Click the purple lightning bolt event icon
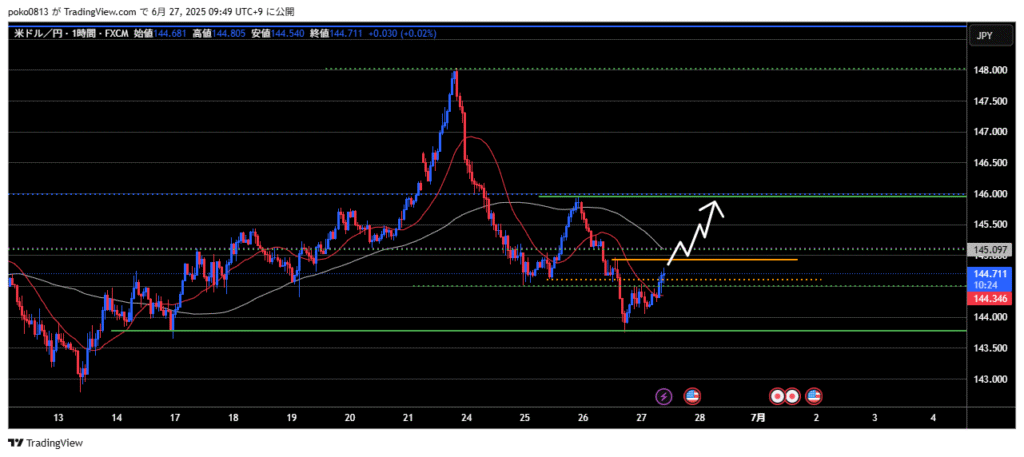The height and width of the screenshot is (457, 1024). click(665, 397)
